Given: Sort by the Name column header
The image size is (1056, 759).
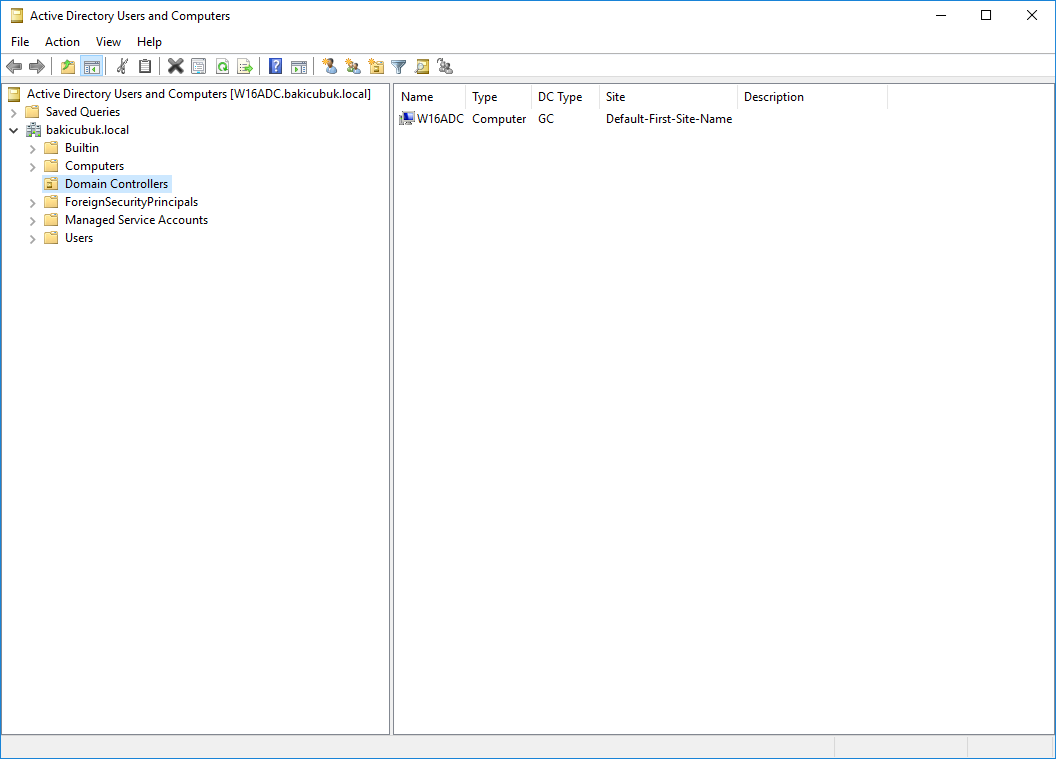Looking at the screenshot, I should coord(430,97).
